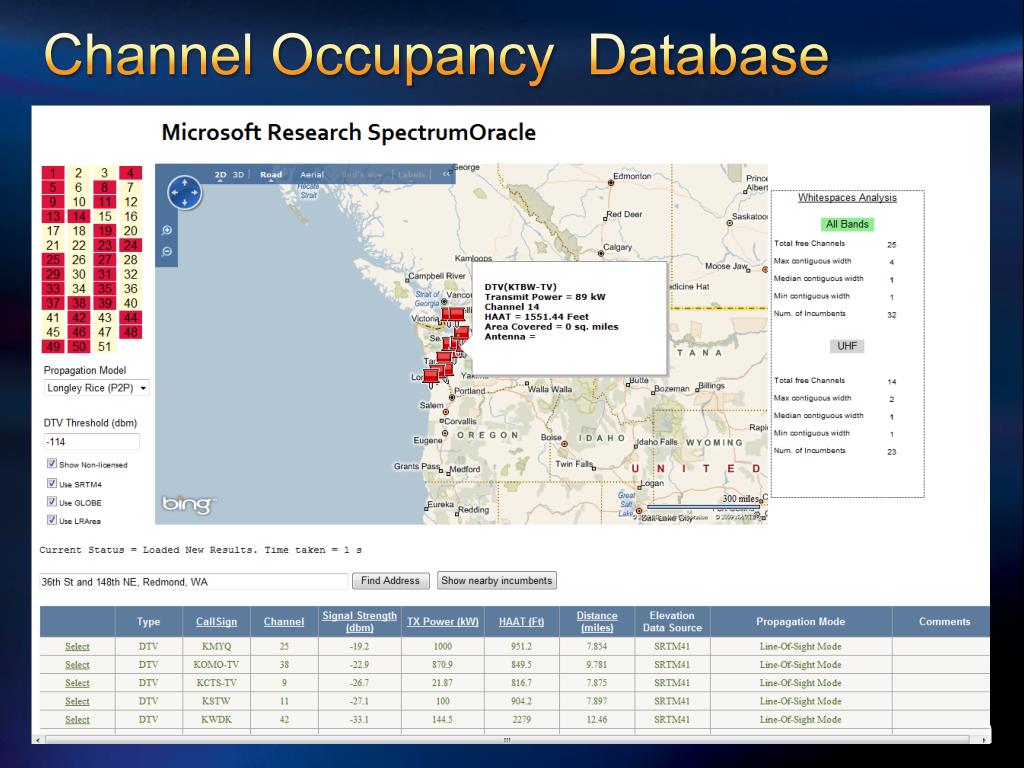The height and width of the screenshot is (768, 1024).
Task: Click Show nearby incumbents button
Action: [497, 581]
